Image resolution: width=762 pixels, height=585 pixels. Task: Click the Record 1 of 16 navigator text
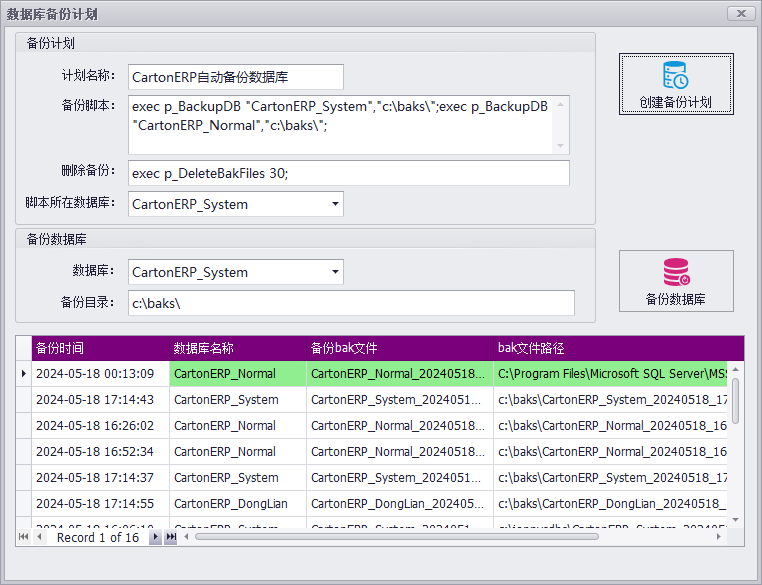(x=98, y=537)
